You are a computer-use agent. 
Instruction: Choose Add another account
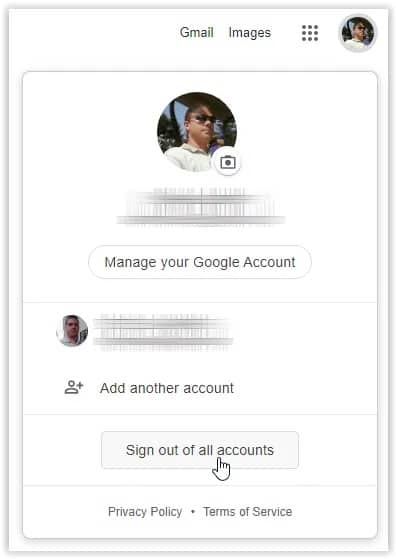point(167,388)
